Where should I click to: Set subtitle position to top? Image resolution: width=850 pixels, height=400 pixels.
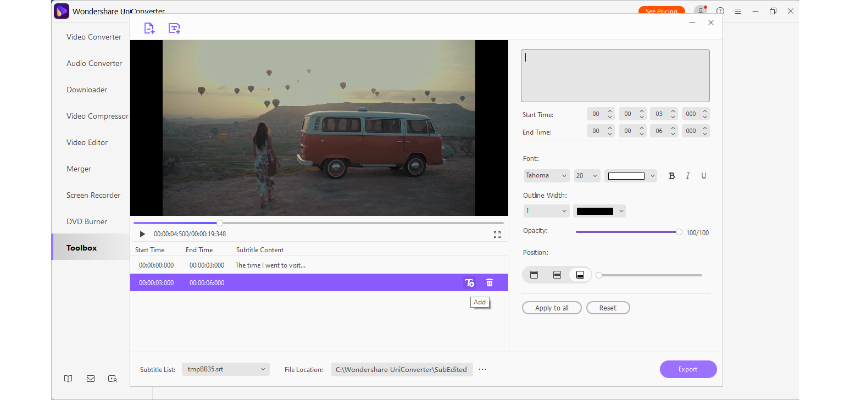[534, 275]
